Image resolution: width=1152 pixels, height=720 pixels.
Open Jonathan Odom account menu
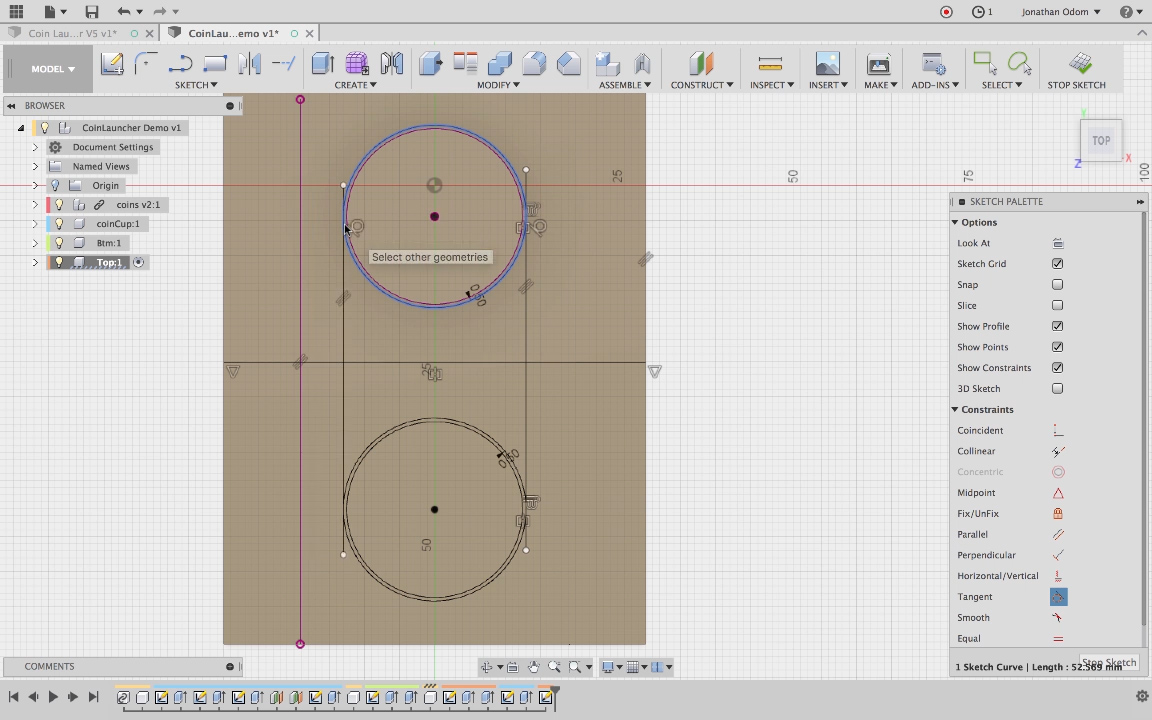pyautogui.click(x=1061, y=12)
